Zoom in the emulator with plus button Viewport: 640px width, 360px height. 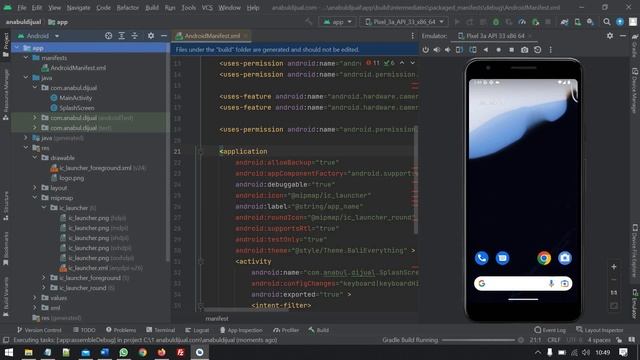[614, 267]
